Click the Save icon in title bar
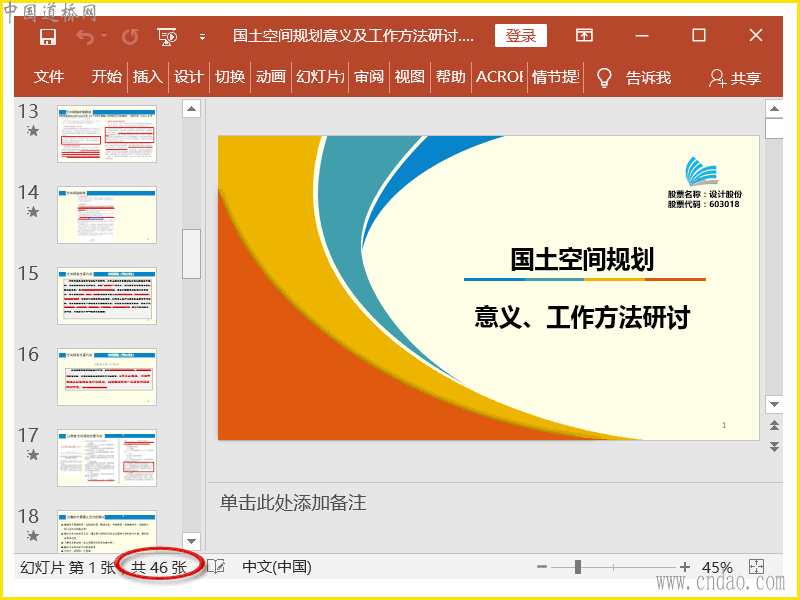 (x=48, y=36)
